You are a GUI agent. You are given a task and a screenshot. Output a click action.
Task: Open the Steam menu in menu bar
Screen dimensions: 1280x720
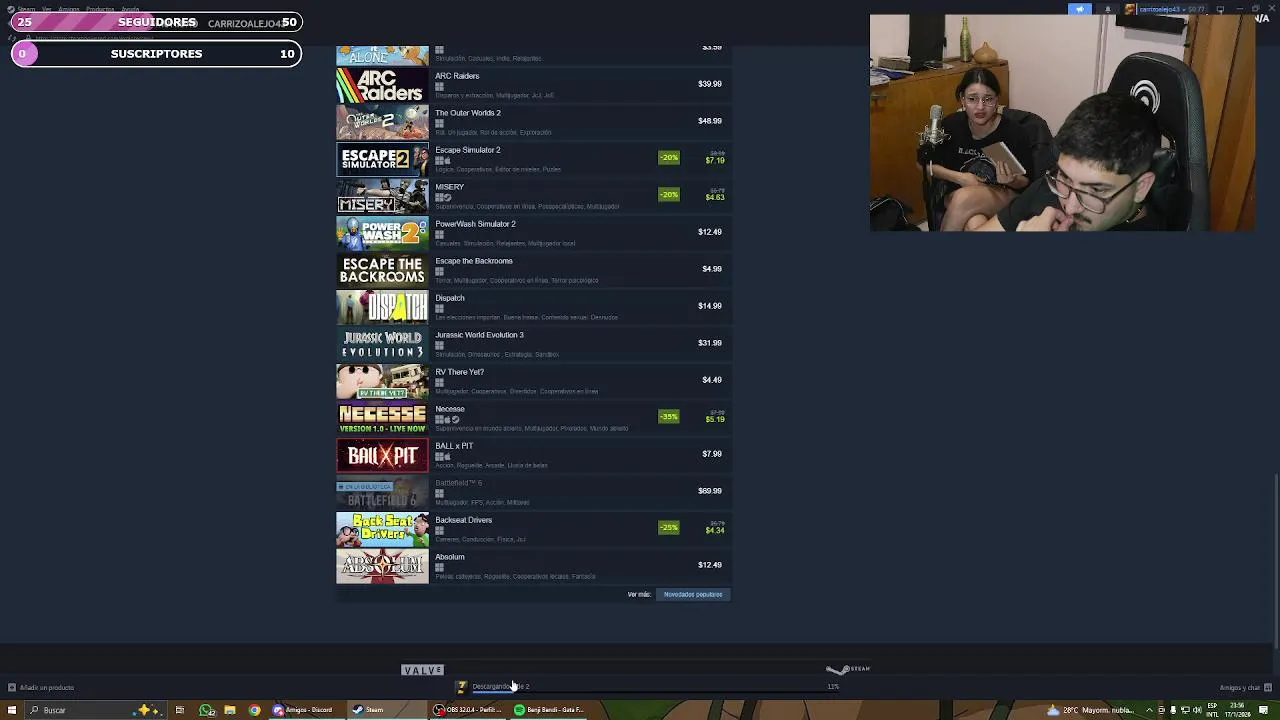click(x=26, y=9)
